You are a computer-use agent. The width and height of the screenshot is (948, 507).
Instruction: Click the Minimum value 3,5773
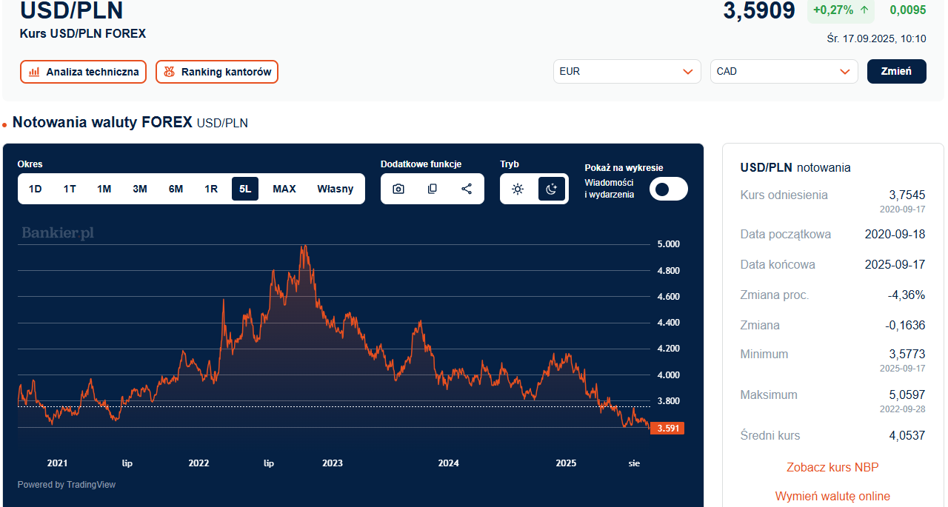(x=907, y=354)
